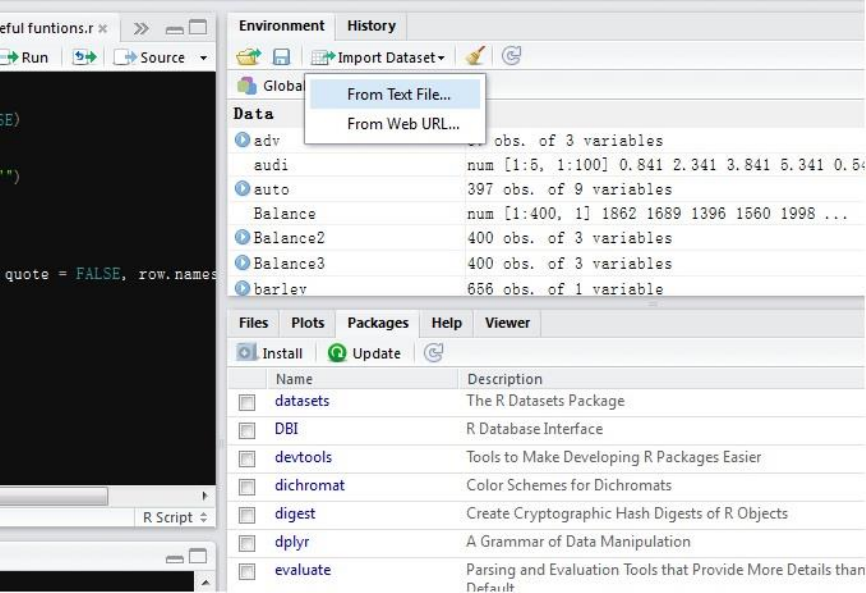Toggle the digest package checkbox
The image size is (866, 593).
pyautogui.click(x=247, y=515)
